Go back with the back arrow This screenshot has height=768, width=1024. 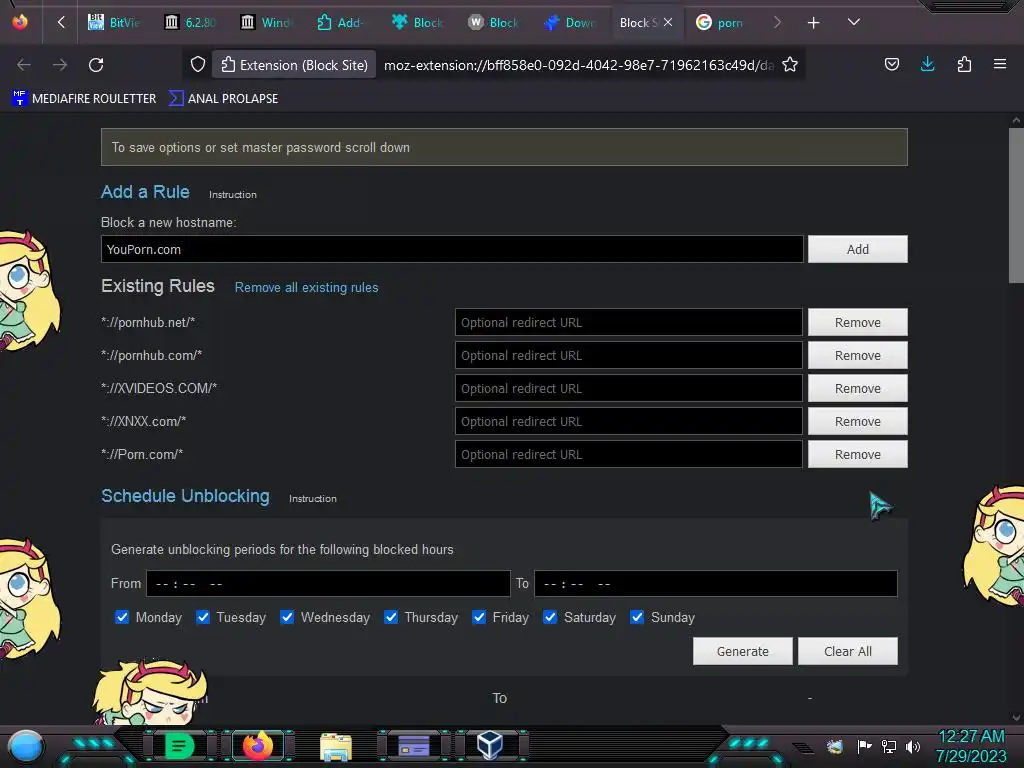[x=24, y=65]
